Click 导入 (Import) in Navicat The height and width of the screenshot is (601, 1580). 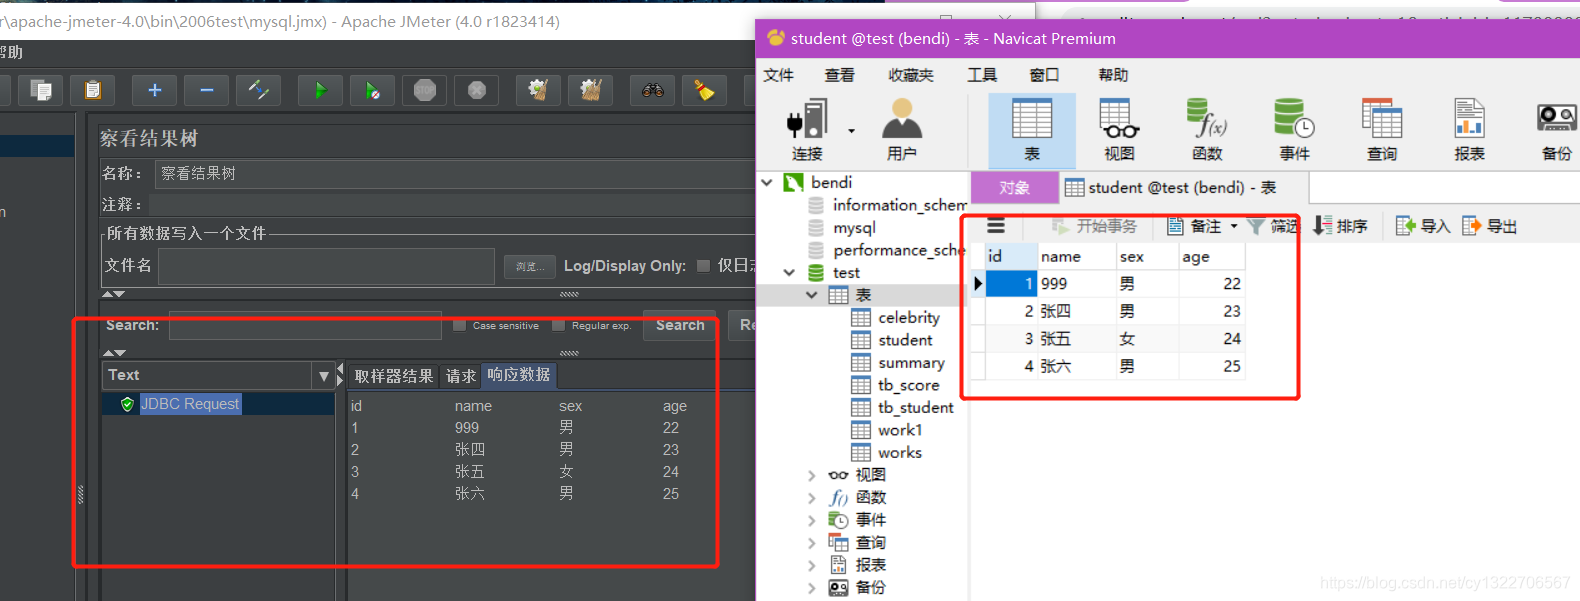[x=1422, y=226]
